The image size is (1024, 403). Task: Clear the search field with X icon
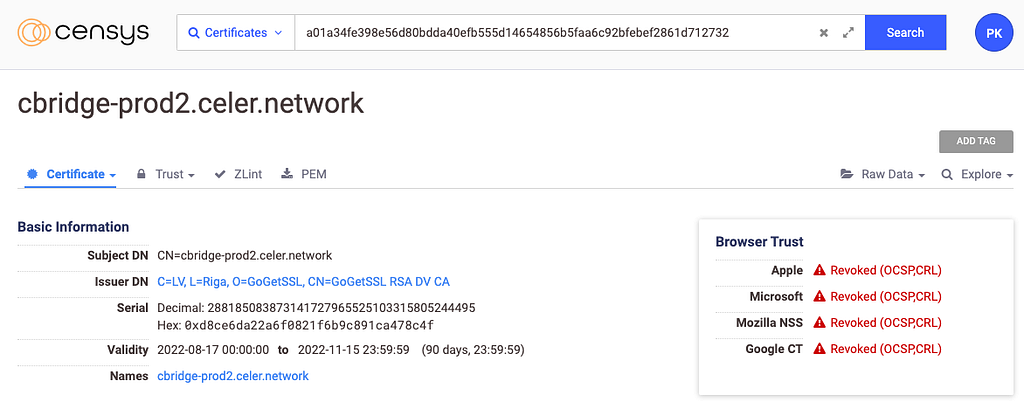824,33
